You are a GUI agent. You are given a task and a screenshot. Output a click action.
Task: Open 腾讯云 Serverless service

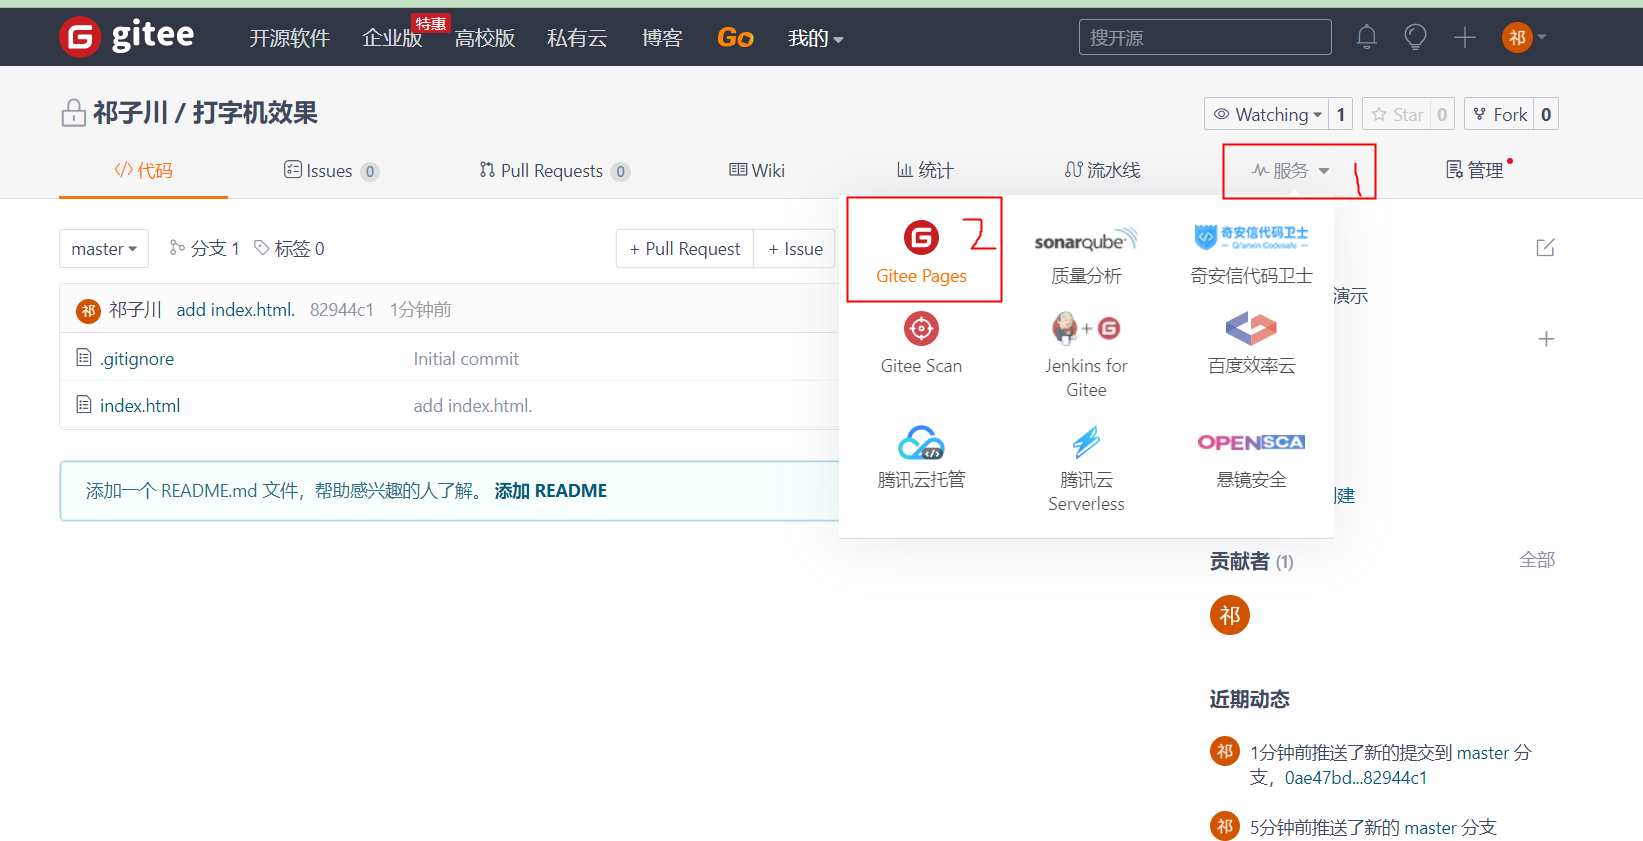point(1086,469)
